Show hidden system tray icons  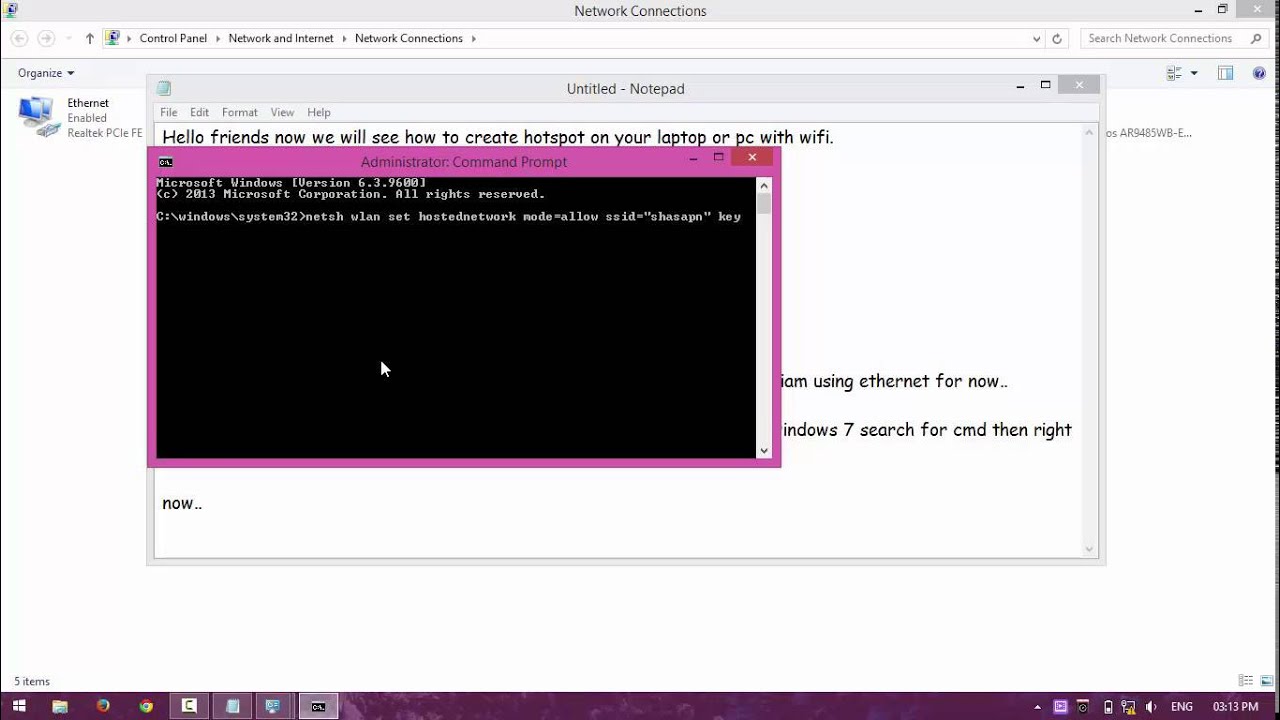(x=1039, y=707)
